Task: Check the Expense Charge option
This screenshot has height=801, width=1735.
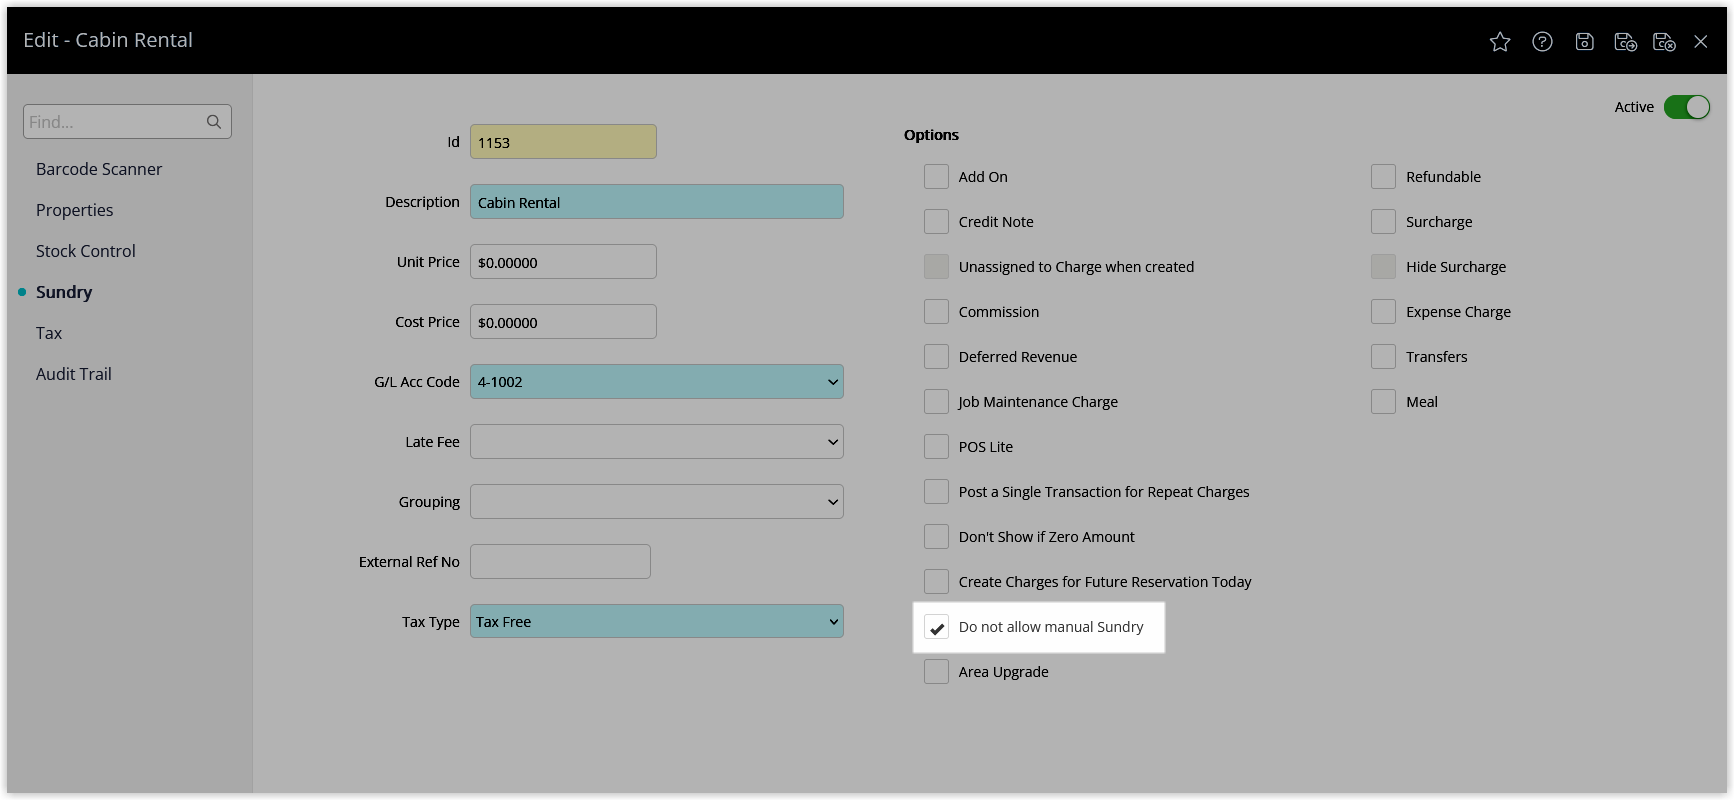Action: pos(1383,312)
